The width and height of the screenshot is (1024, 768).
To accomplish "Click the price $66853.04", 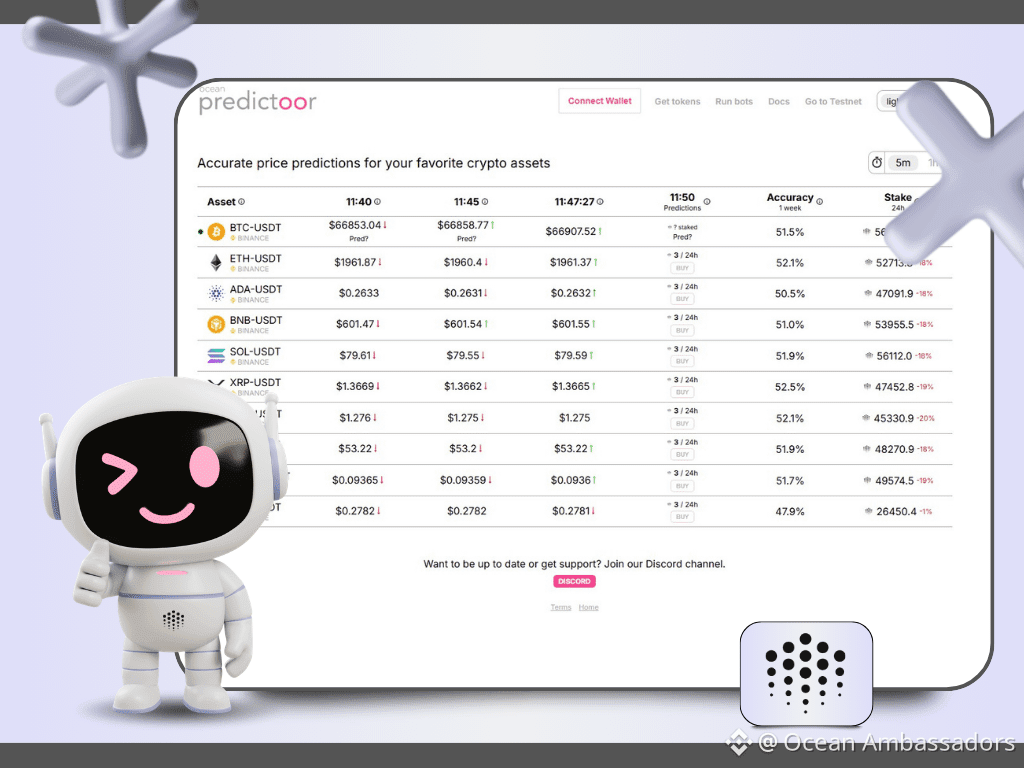I will [355, 225].
